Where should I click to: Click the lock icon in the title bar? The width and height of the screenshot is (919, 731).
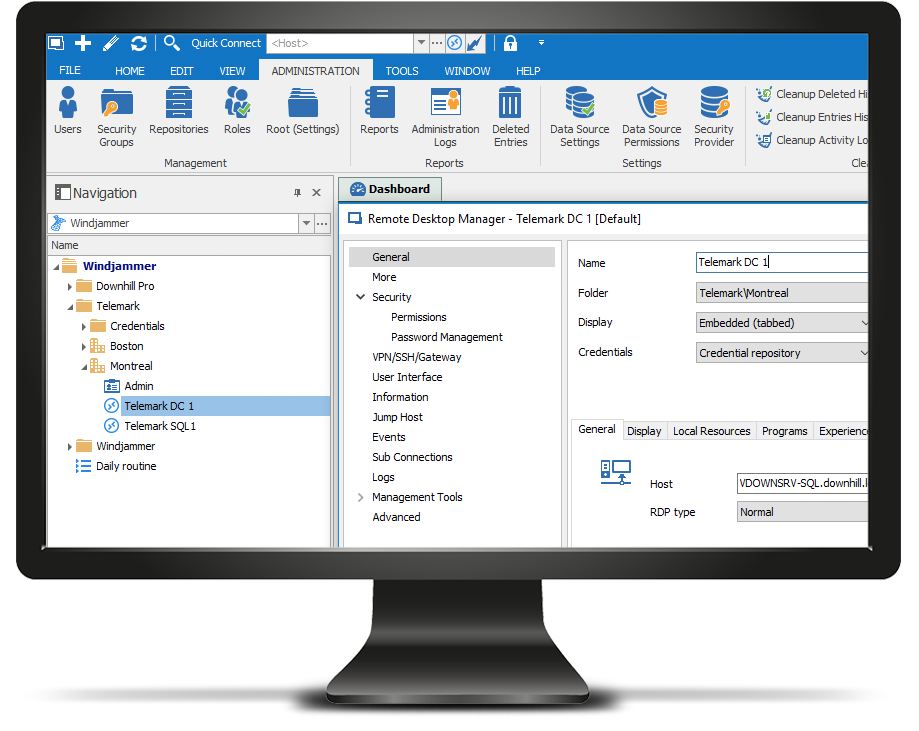pyautogui.click(x=510, y=43)
